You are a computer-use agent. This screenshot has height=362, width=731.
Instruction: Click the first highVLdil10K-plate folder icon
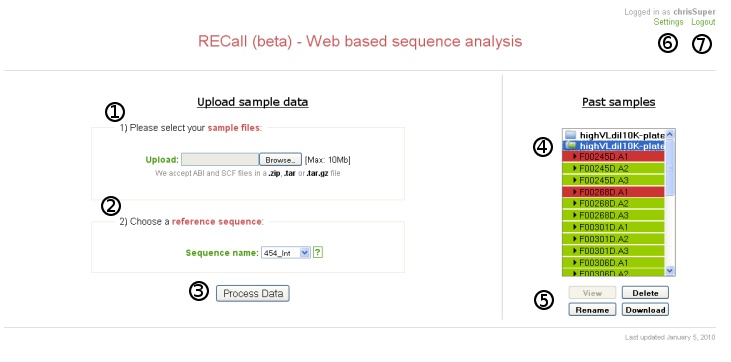coord(571,135)
